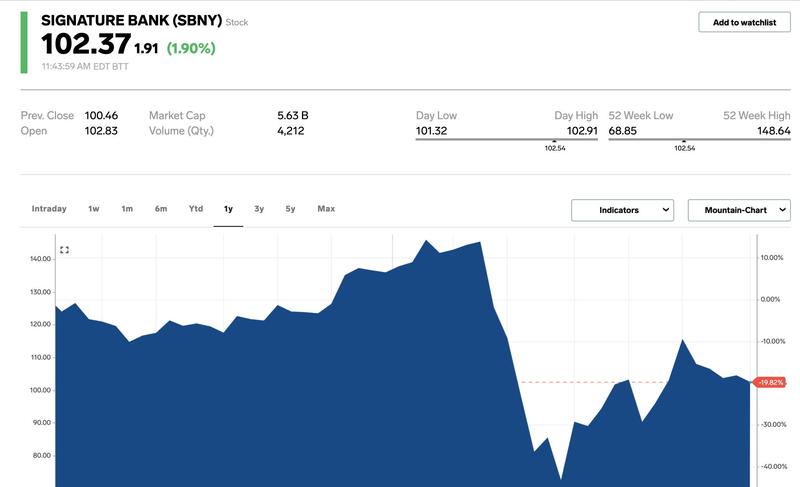800x487 pixels.
Task: Add Signature Bank to watchlist
Action: pyautogui.click(x=744, y=22)
